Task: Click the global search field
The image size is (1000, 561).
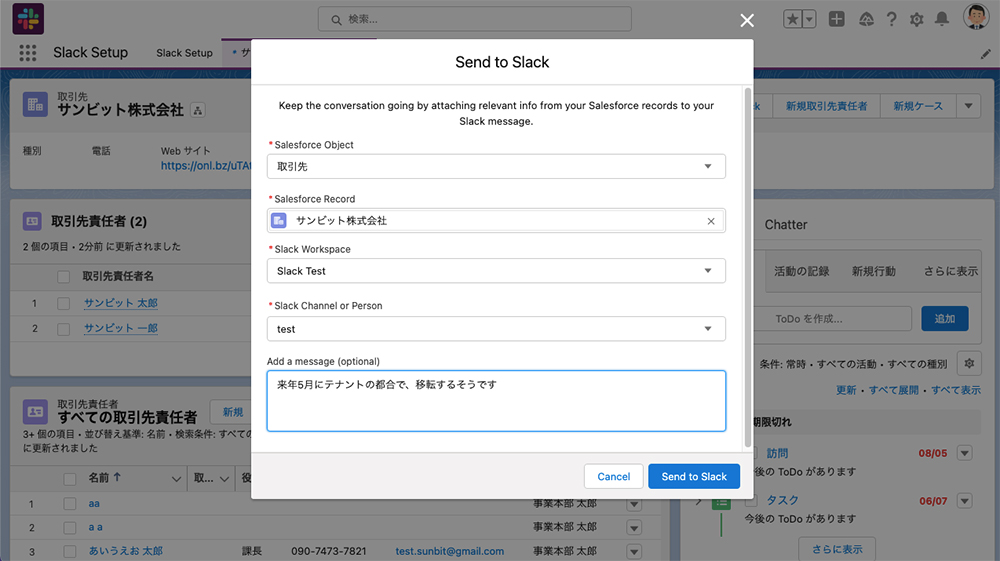Action: pos(474,19)
